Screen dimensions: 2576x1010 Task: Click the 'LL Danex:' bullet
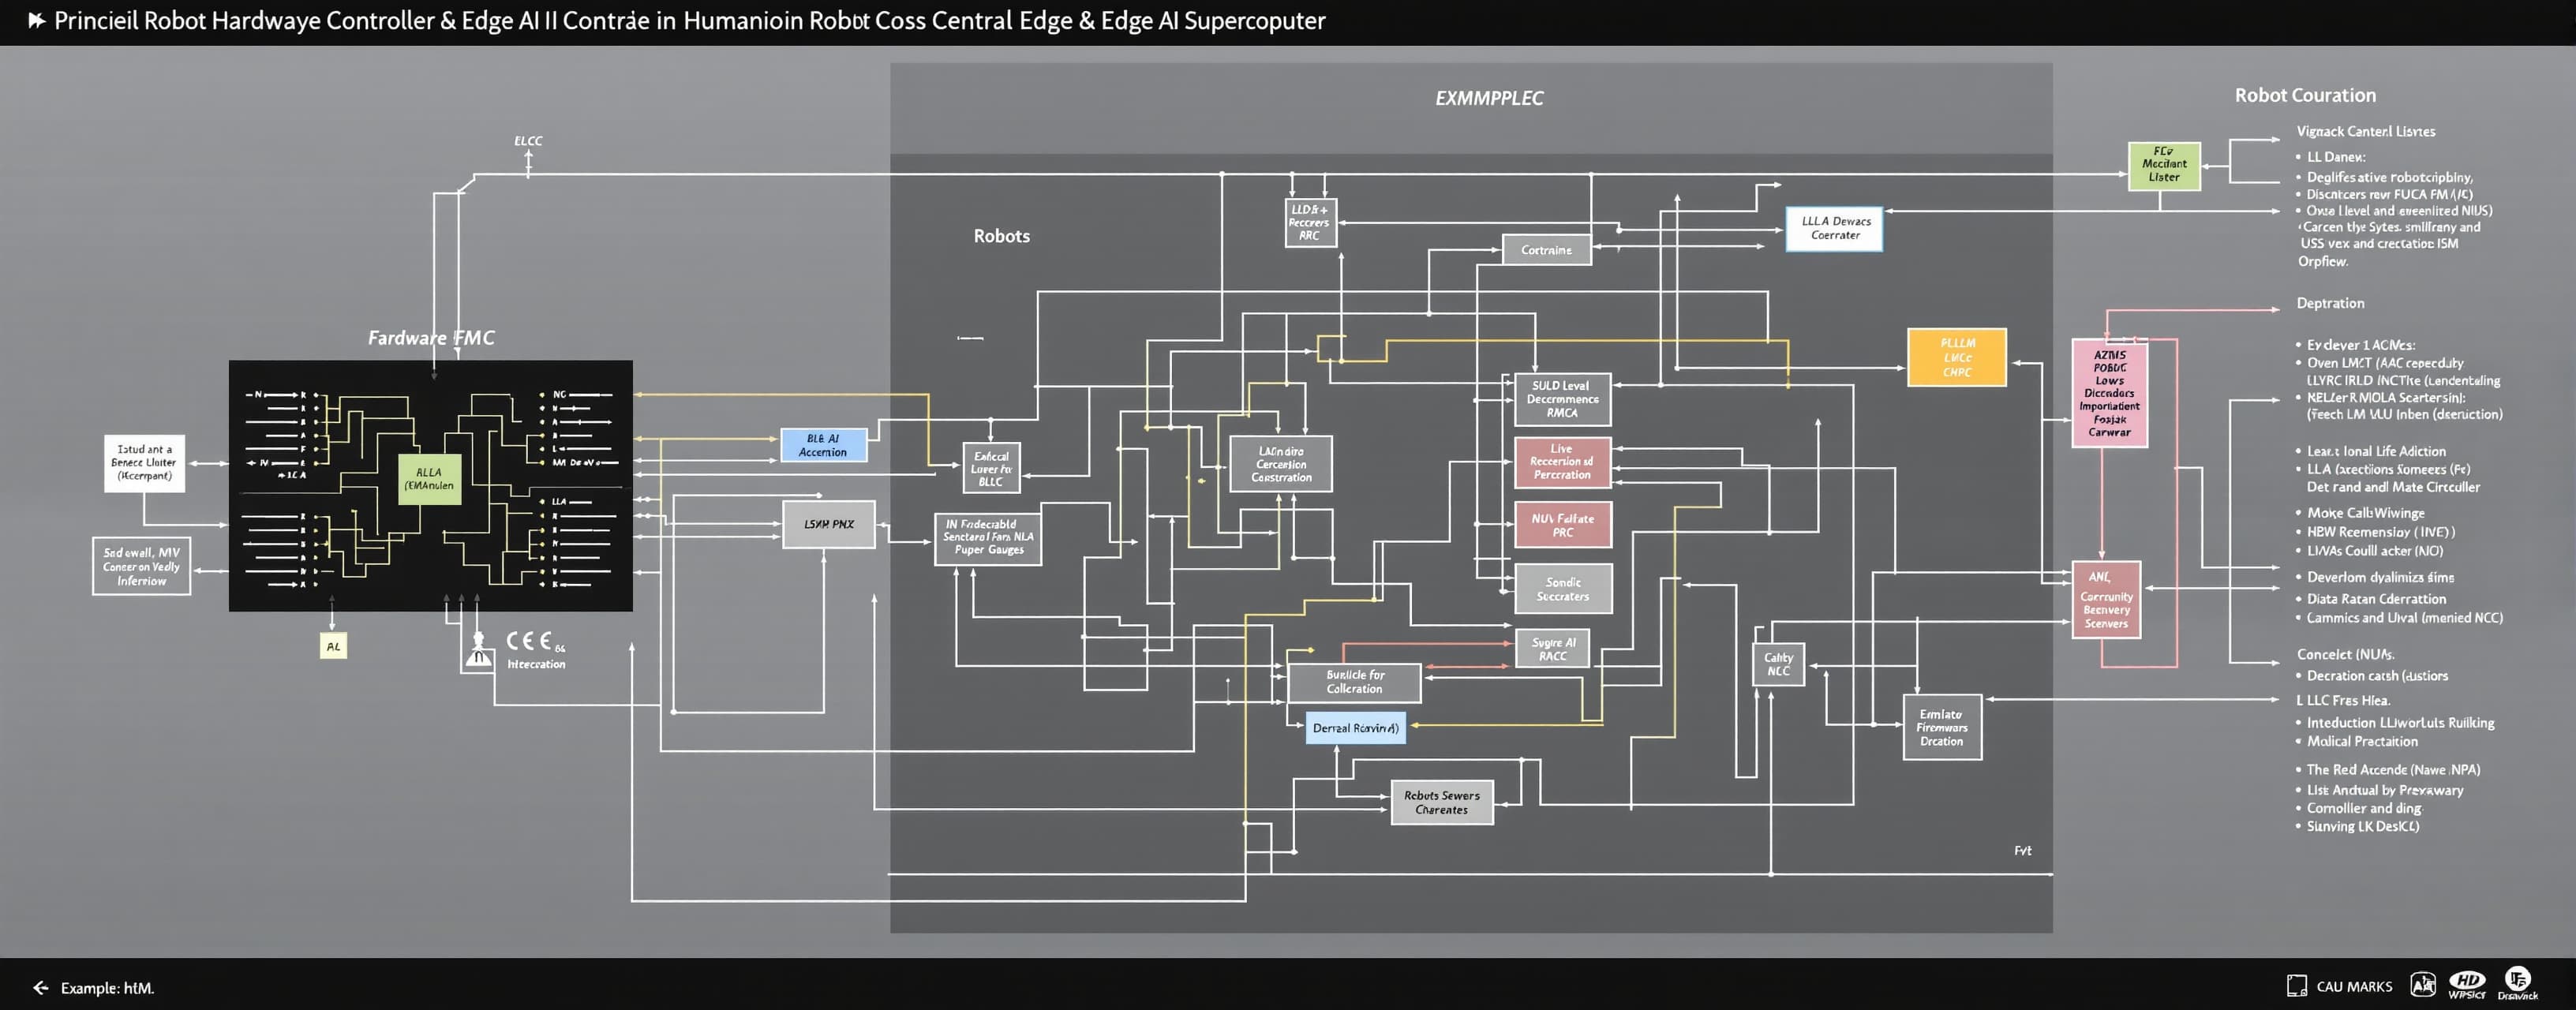coord(2336,157)
